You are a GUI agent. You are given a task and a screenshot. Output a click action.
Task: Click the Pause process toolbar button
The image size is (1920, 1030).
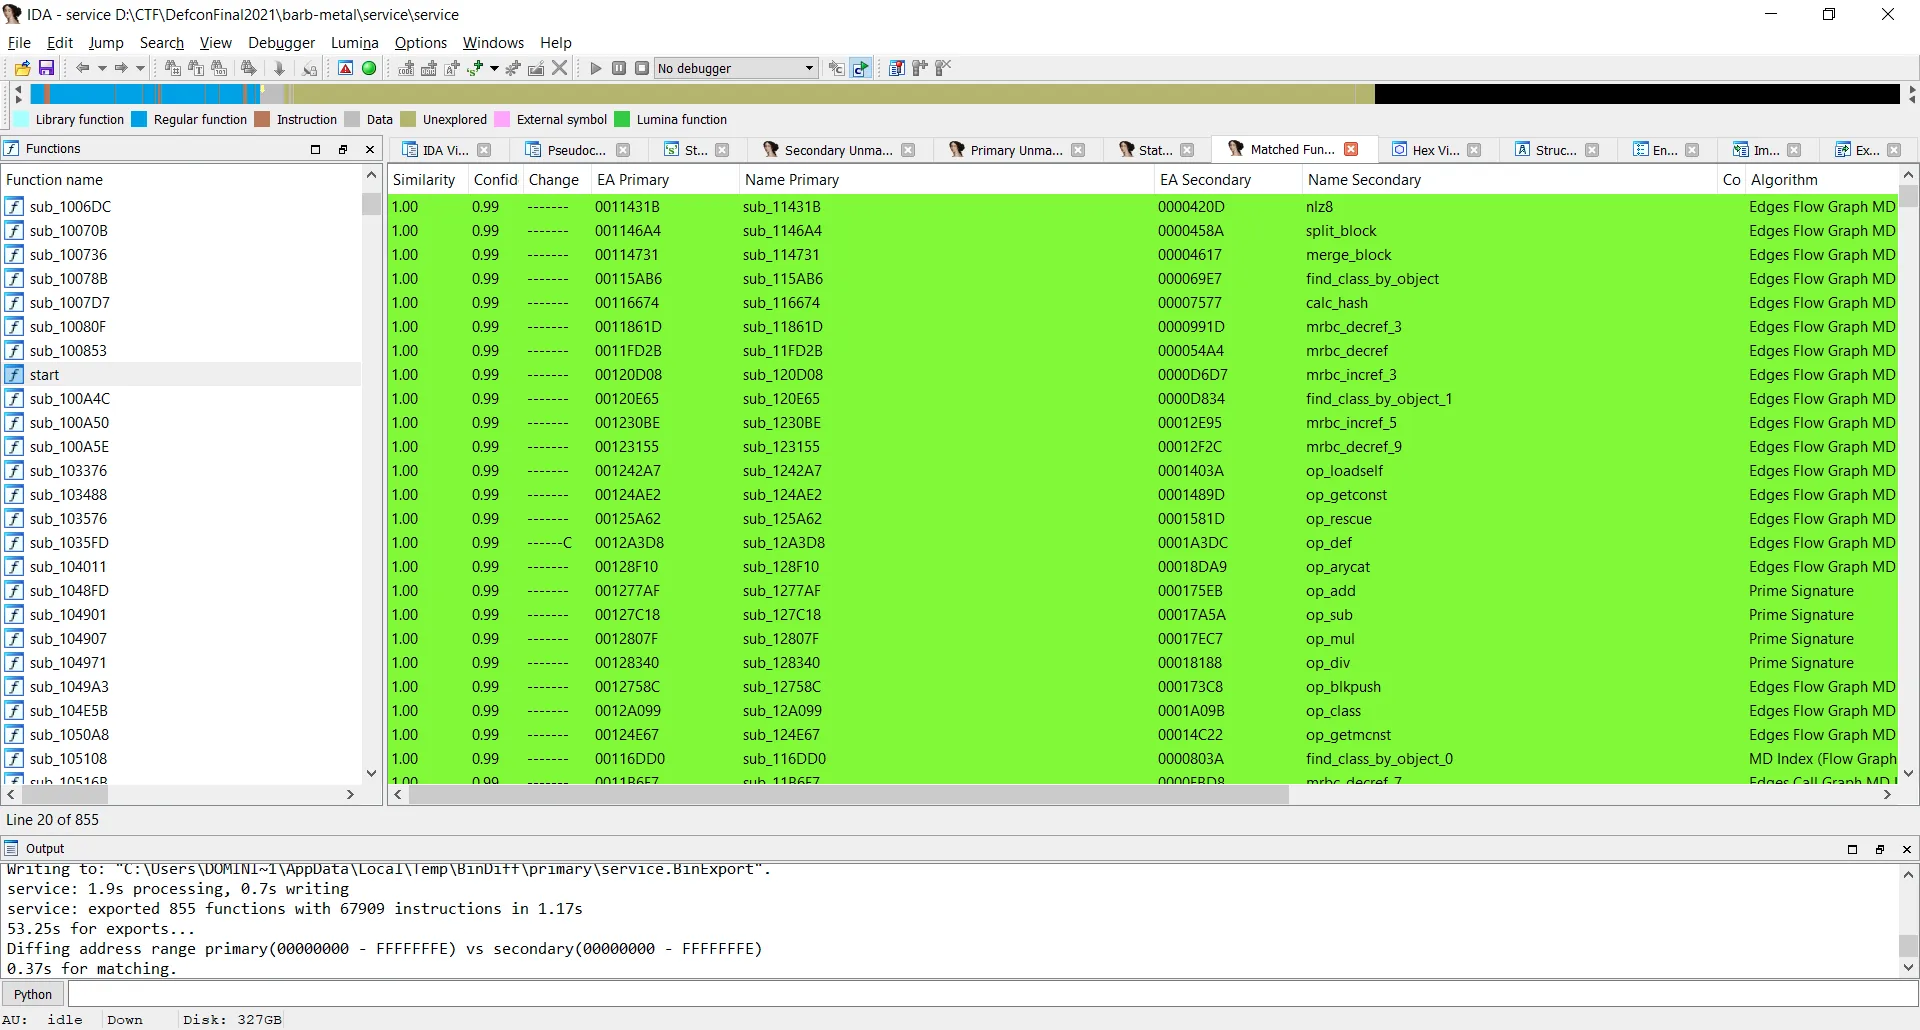tap(619, 68)
